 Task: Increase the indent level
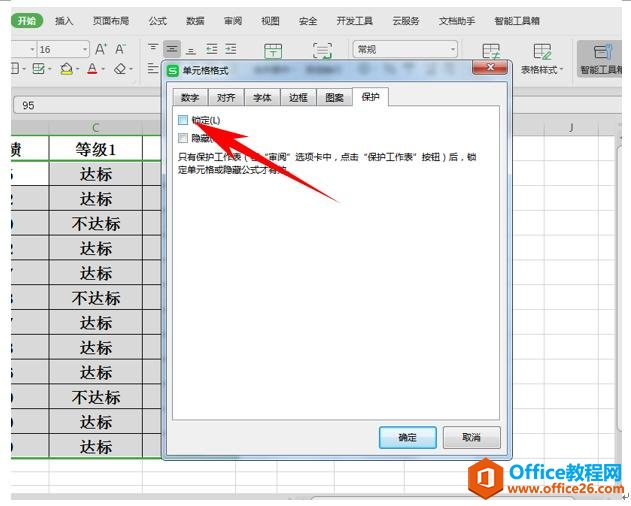(x=231, y=49)
